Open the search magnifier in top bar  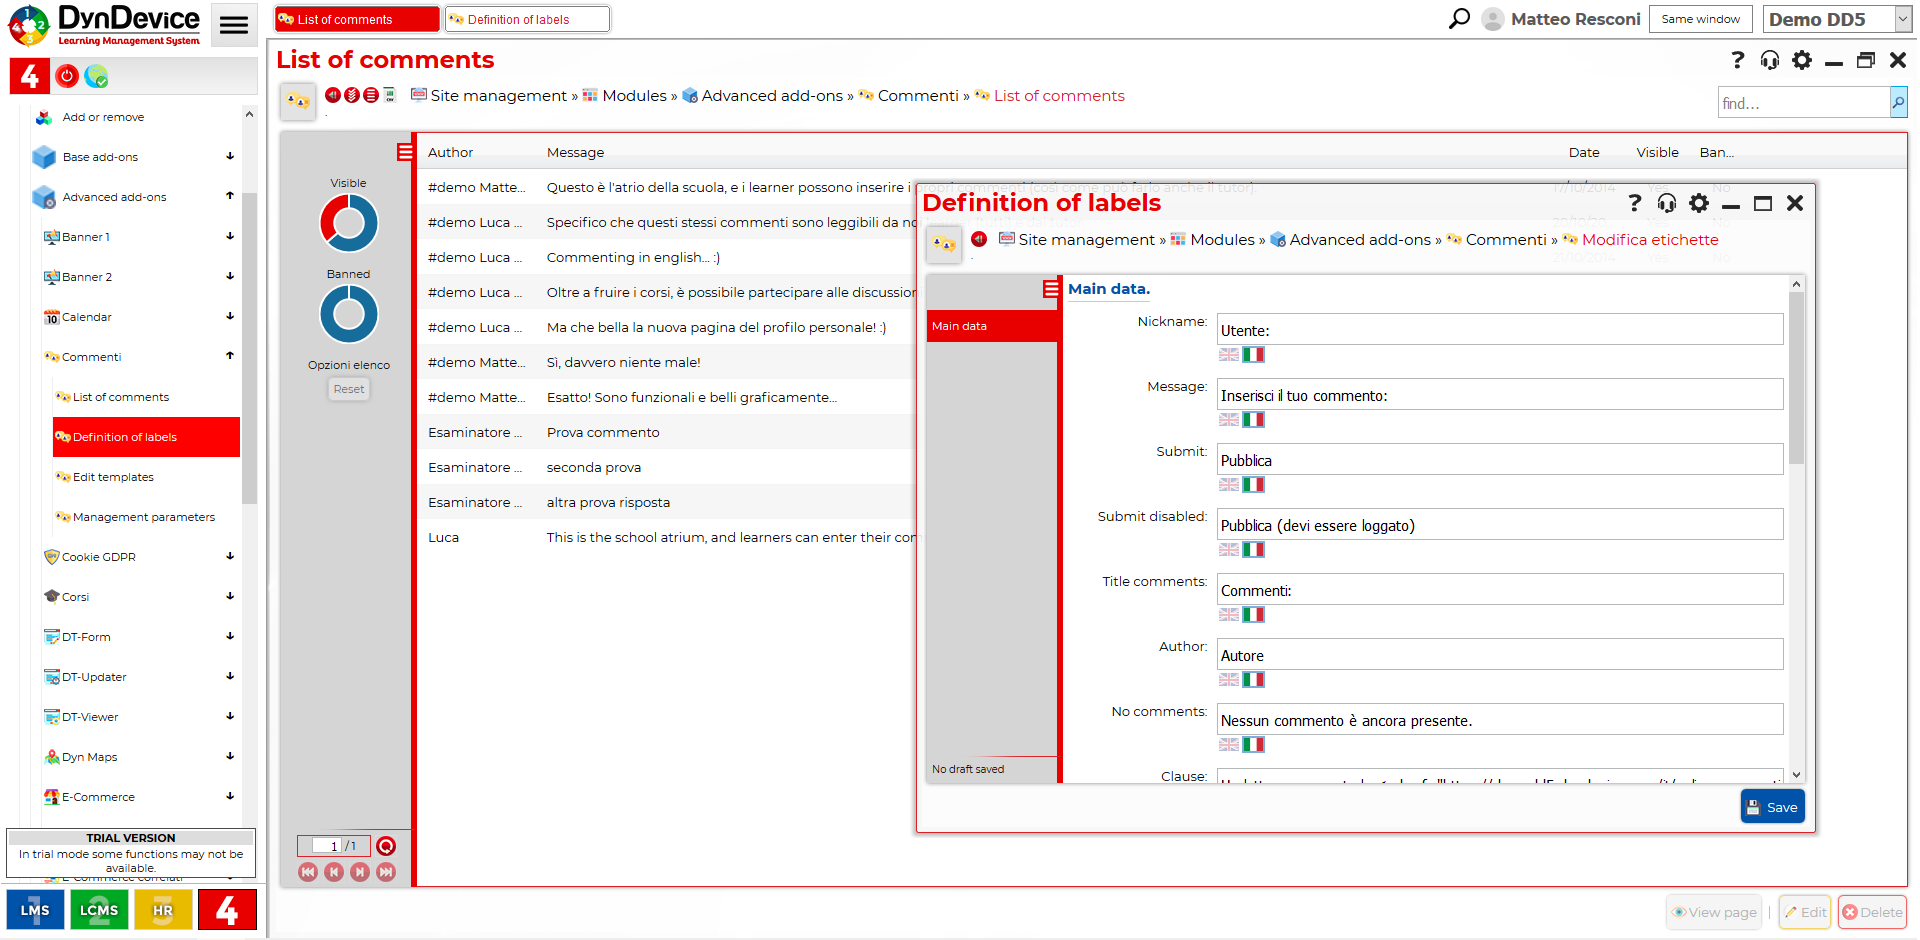click(x=1459, y=19)
